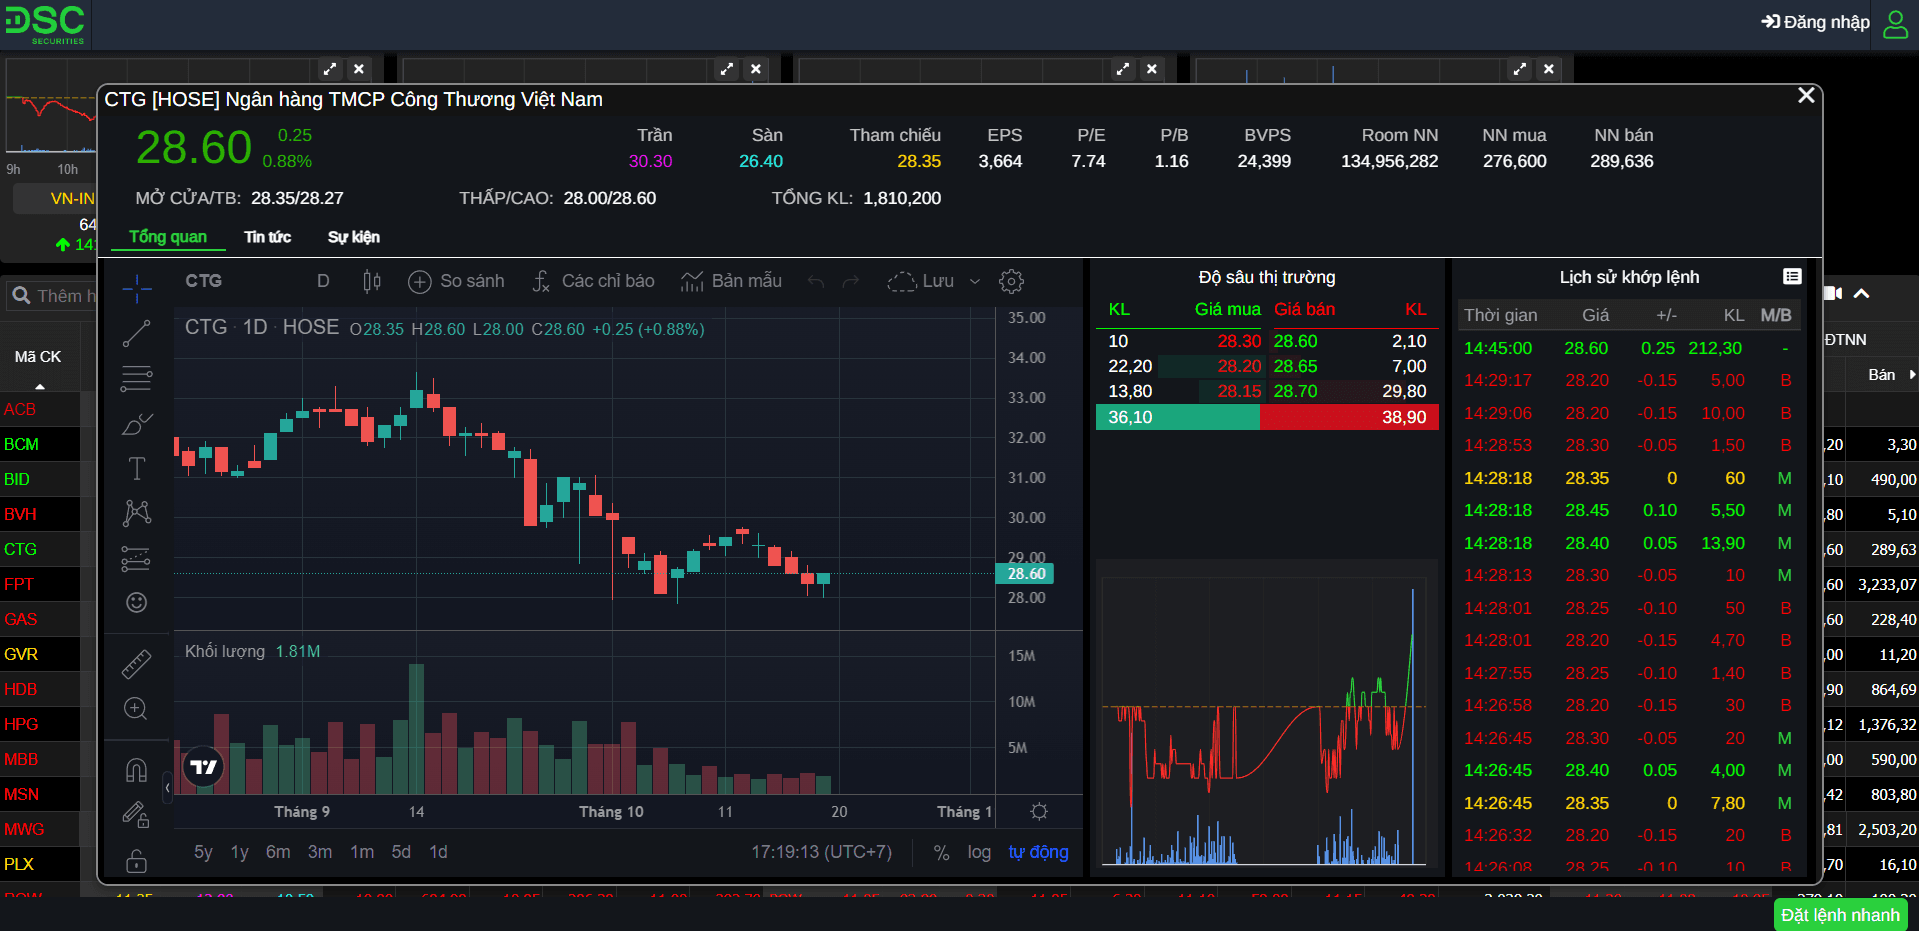Open the order history list view icon

tap(1792, 276)
